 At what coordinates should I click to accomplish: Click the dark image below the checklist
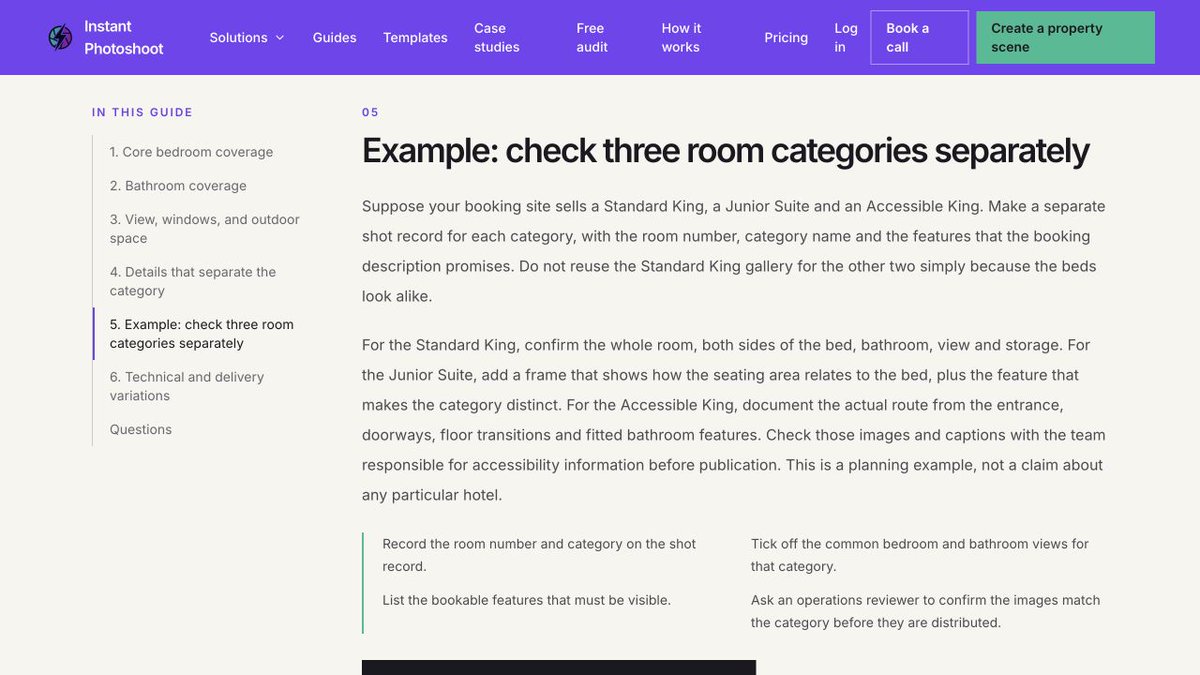[x=559, y=667]
